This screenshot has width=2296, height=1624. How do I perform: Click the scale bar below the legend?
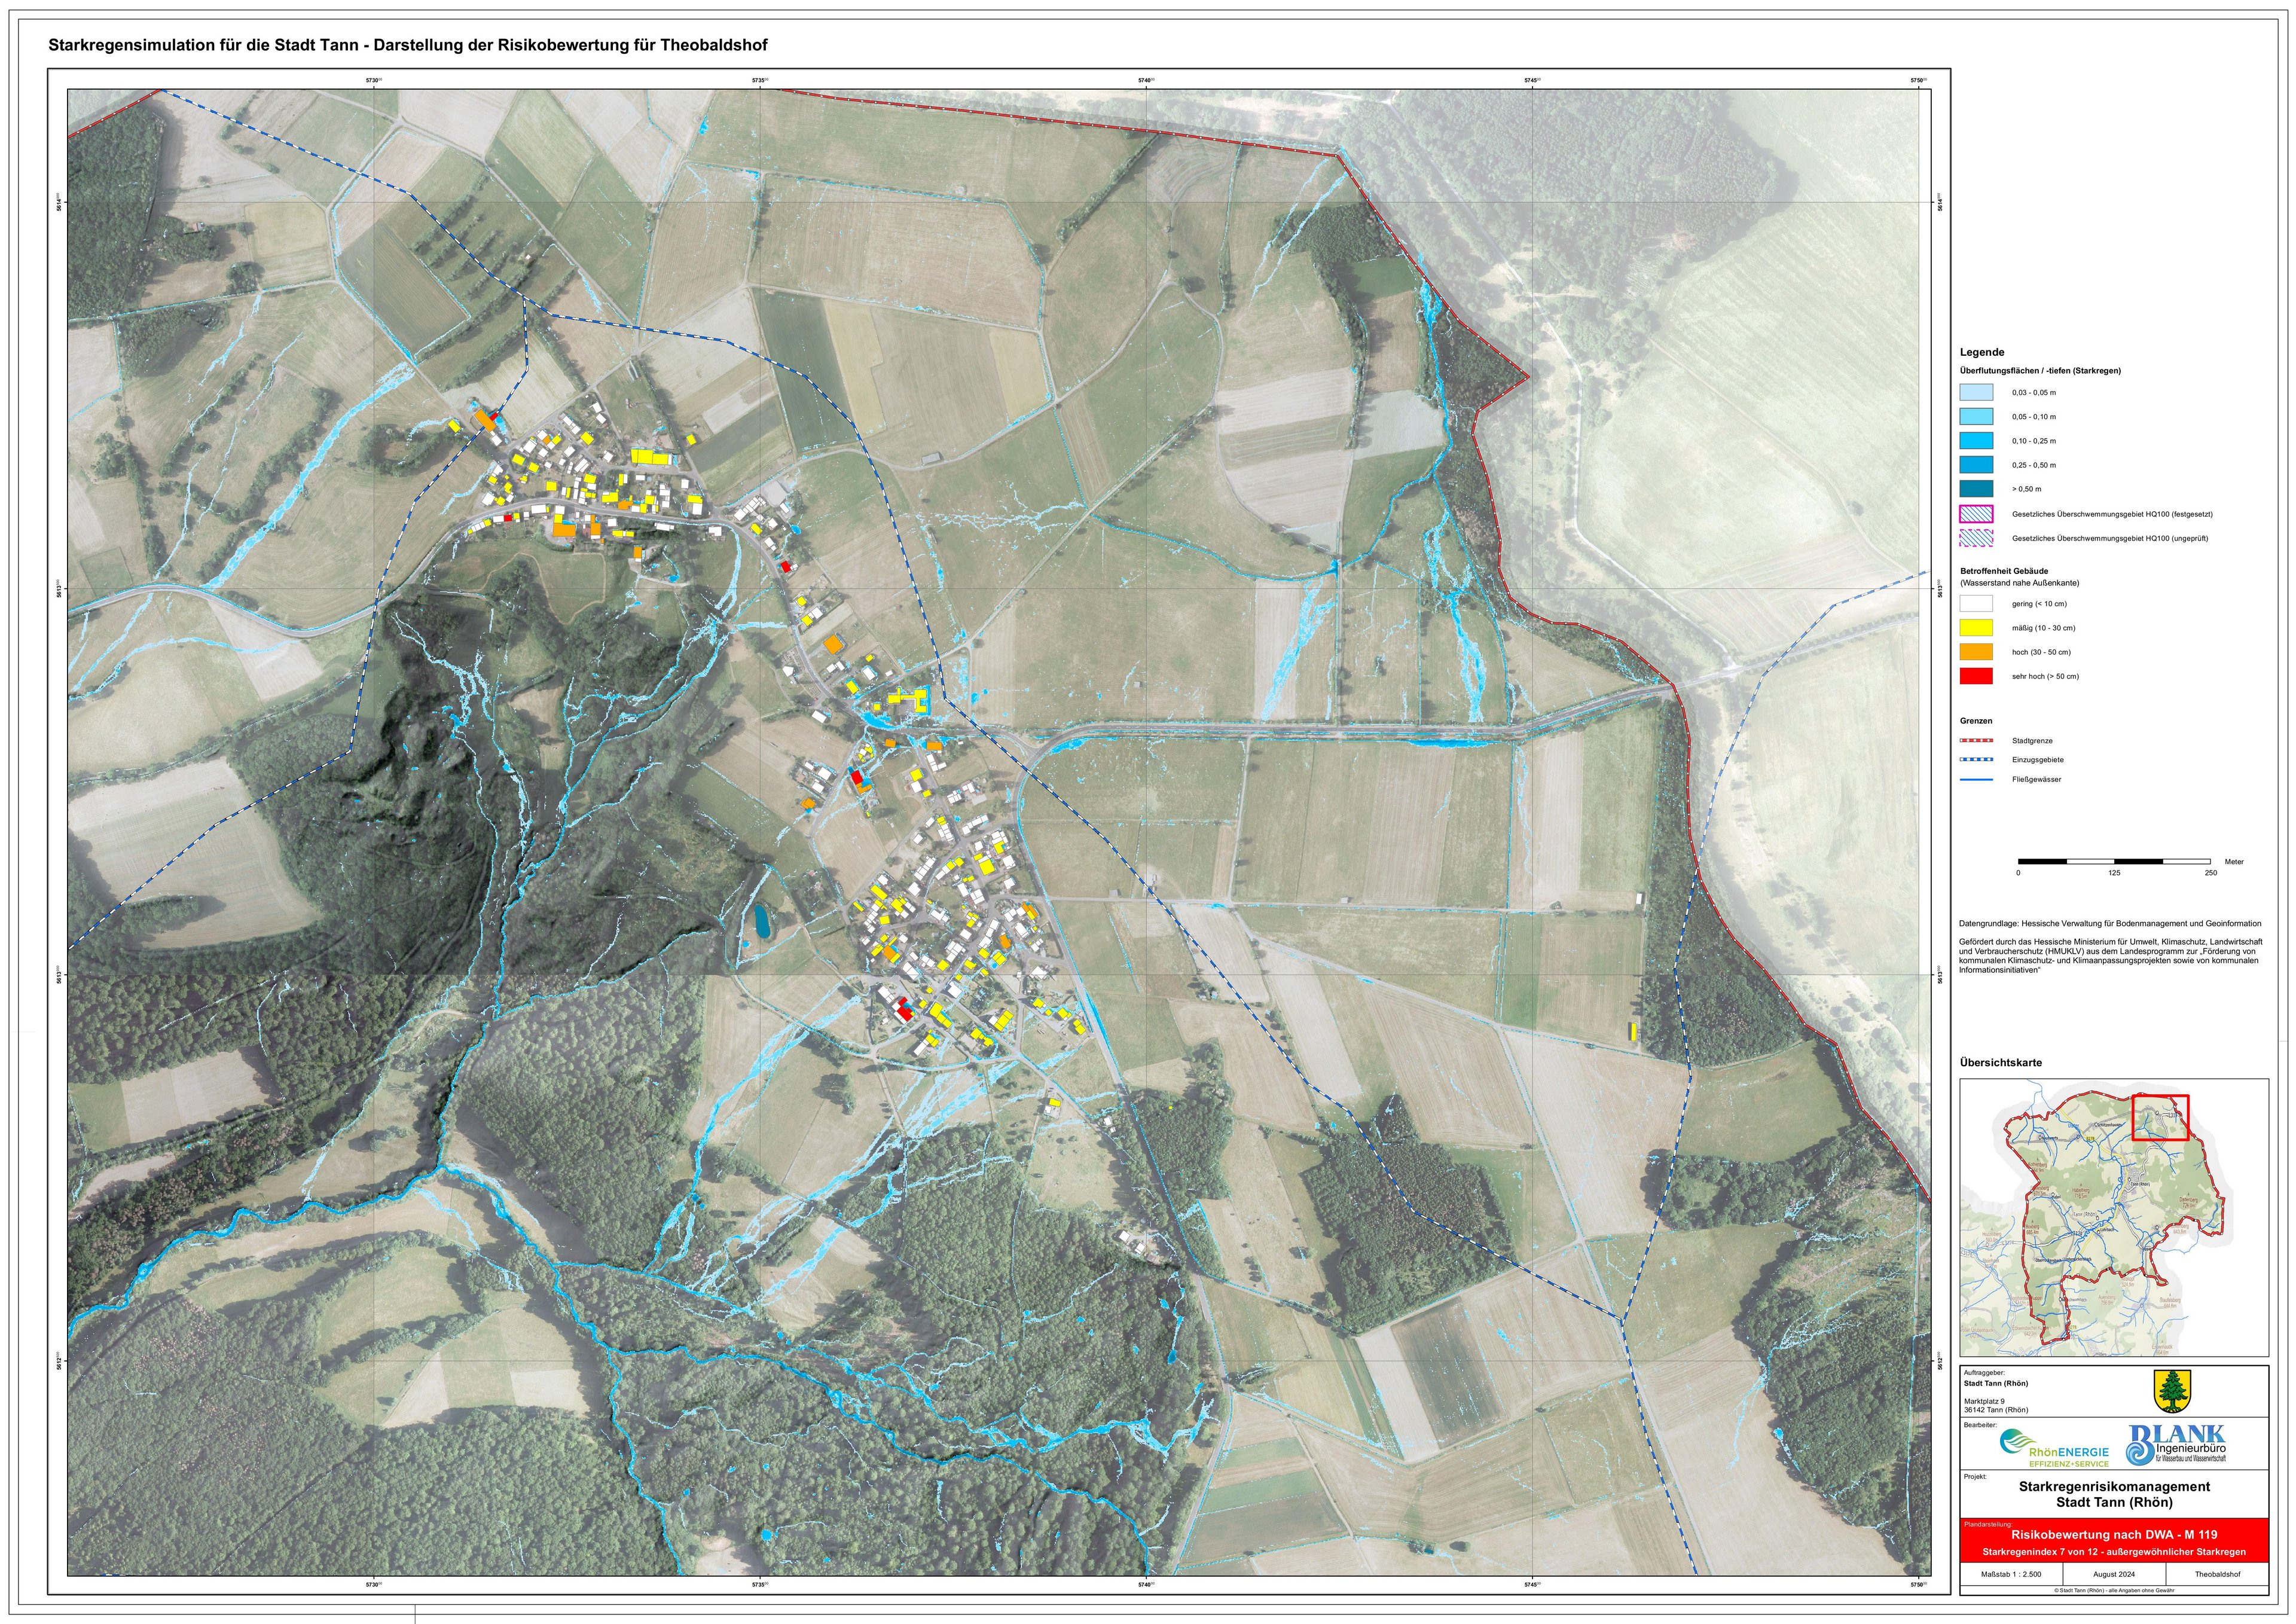pos(2114,861)
